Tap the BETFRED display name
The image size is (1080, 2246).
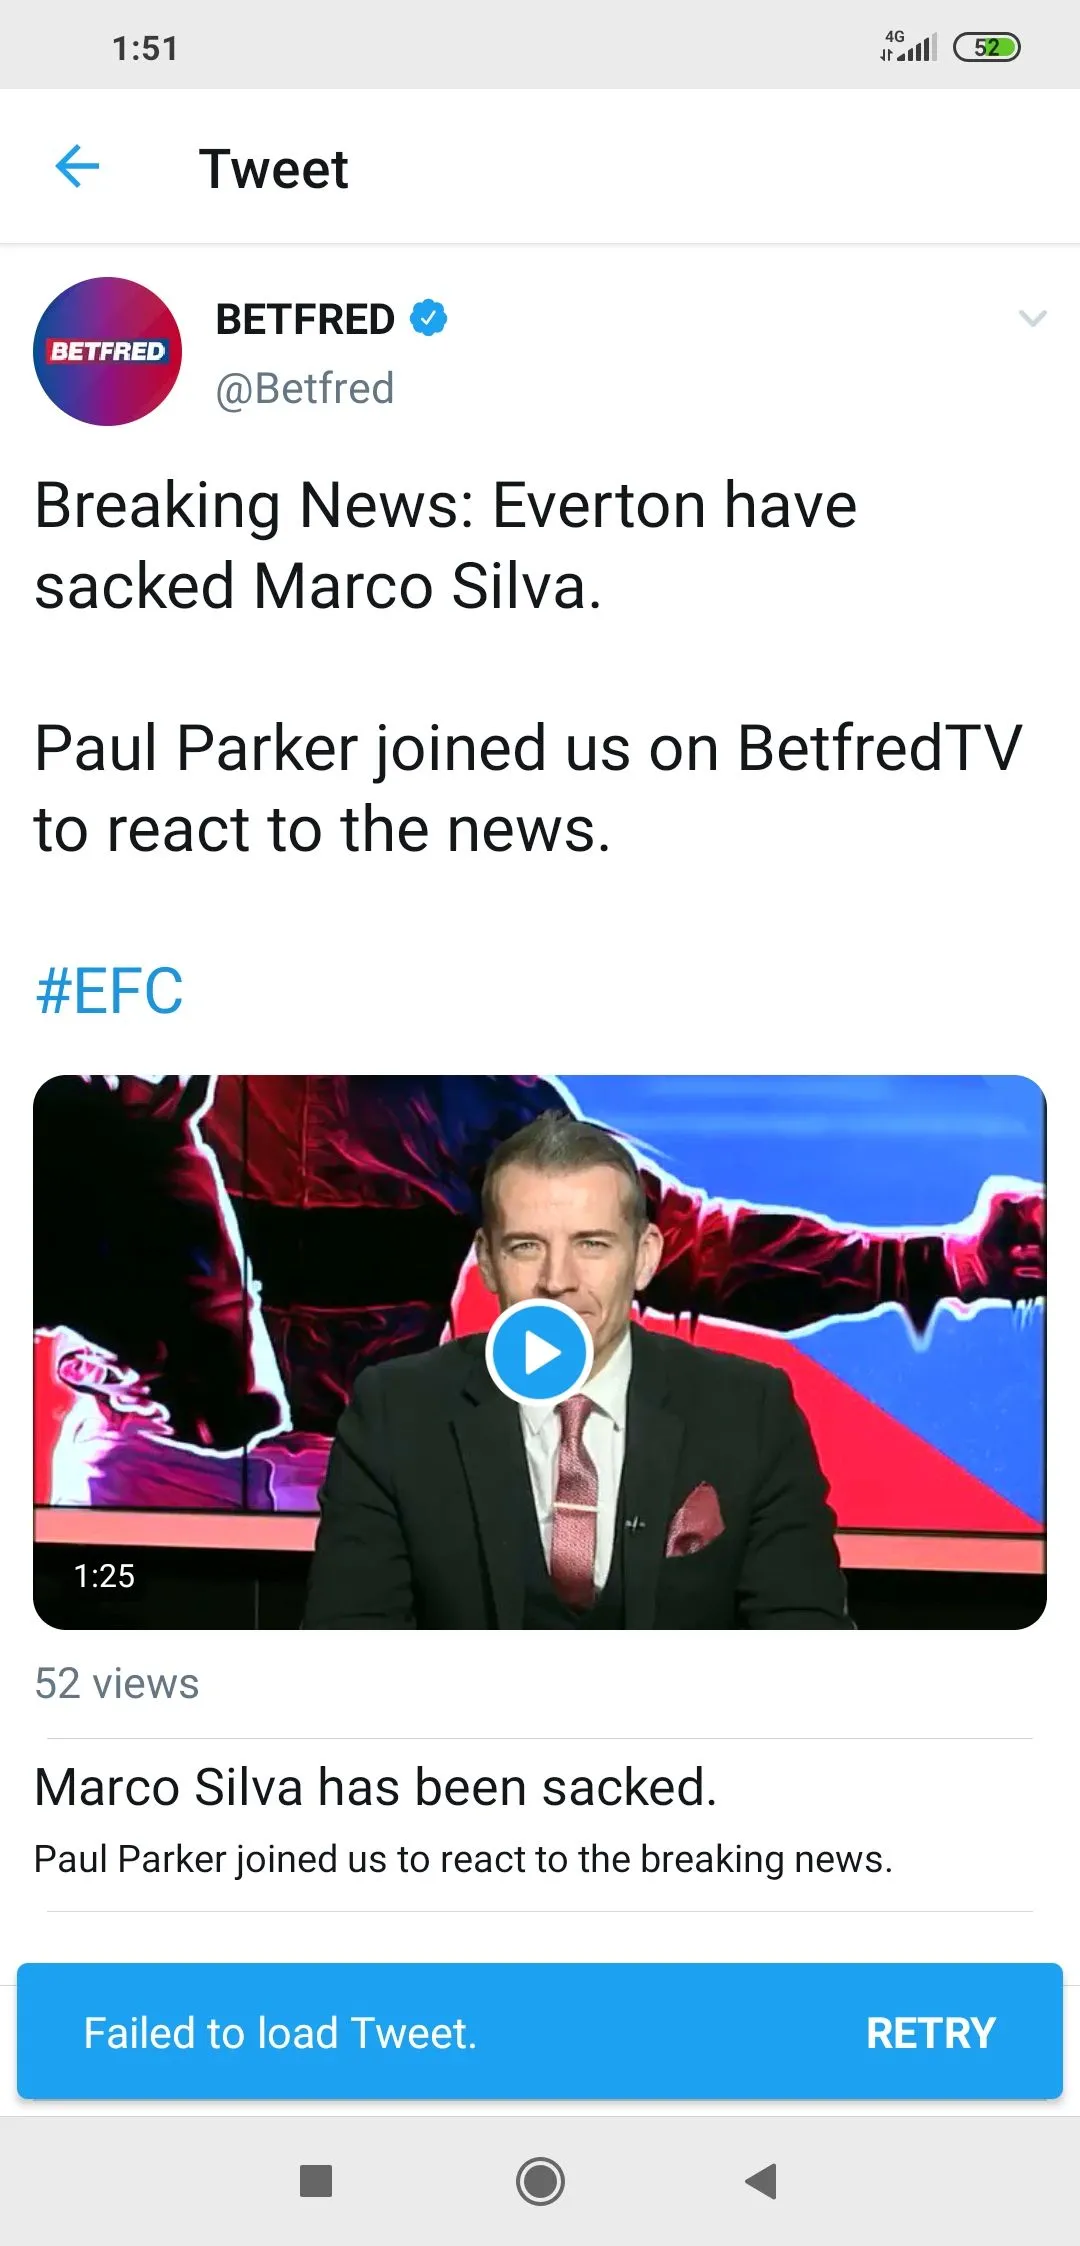[305, 320]
